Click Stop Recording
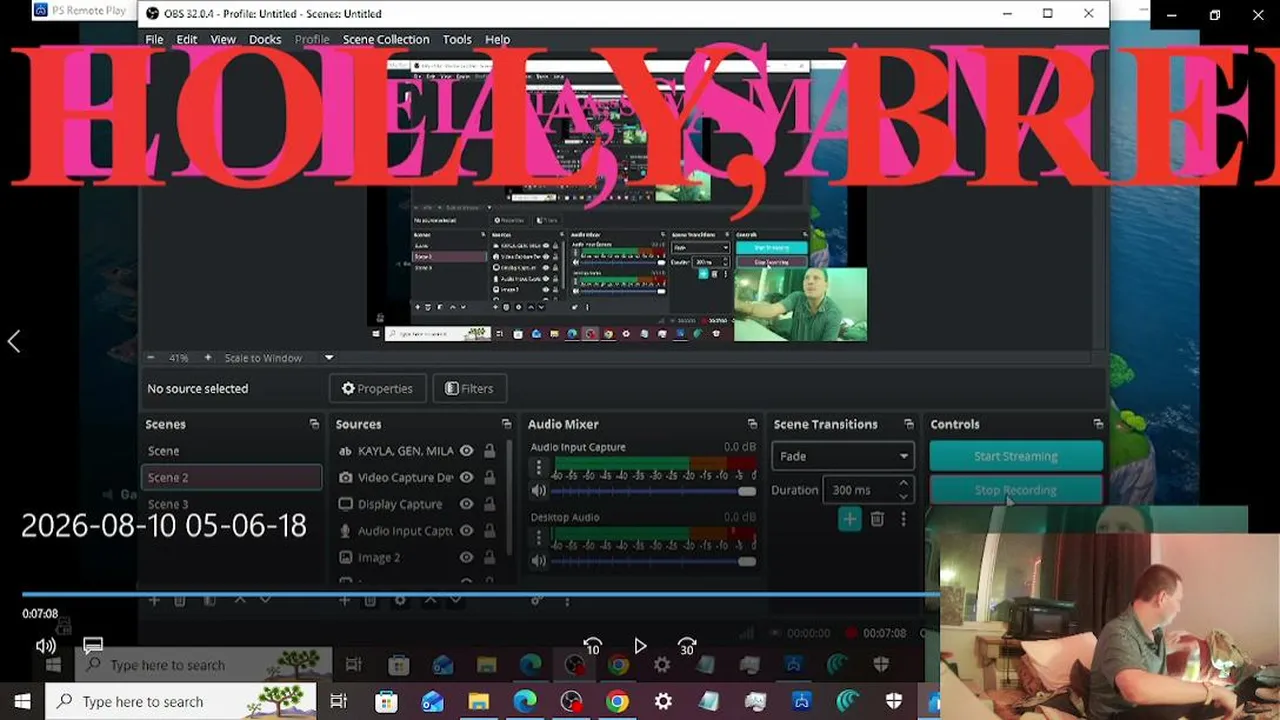 coord(1016,490)
